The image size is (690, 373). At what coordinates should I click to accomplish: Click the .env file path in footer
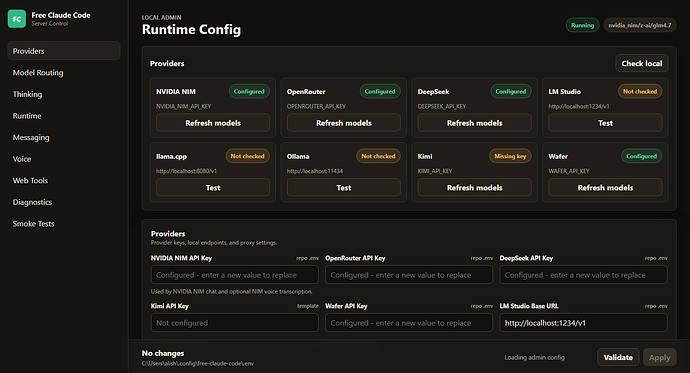point(198,364)
